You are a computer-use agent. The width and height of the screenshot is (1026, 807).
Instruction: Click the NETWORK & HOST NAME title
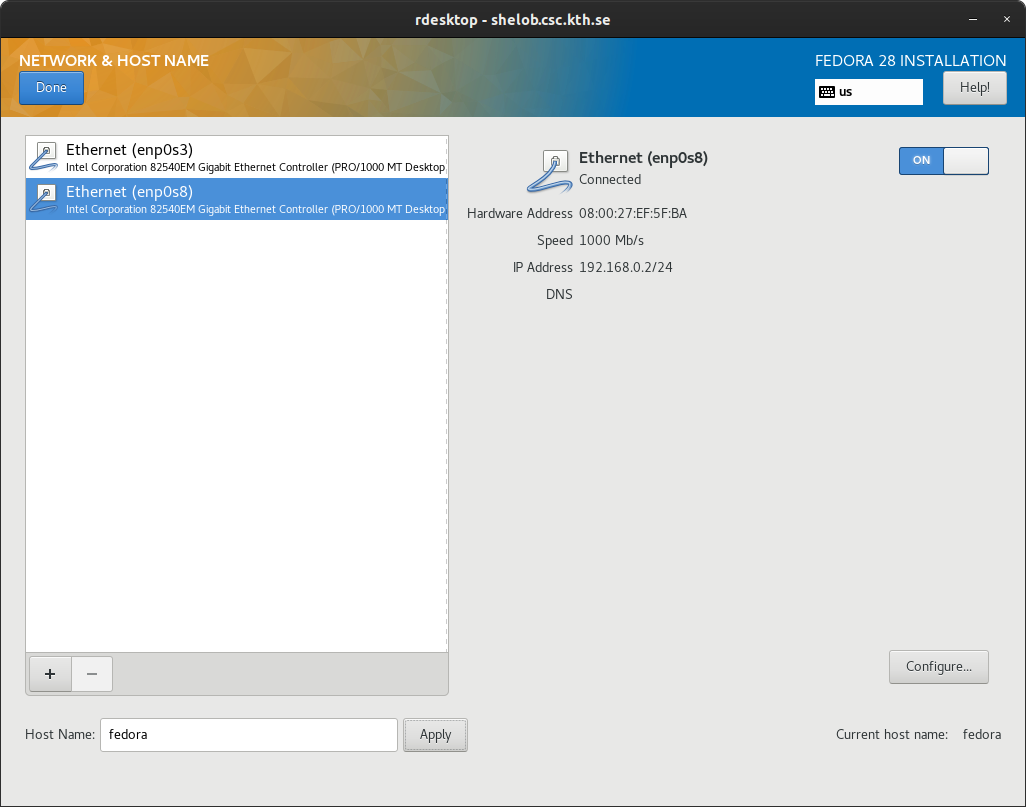coord(114,60)
